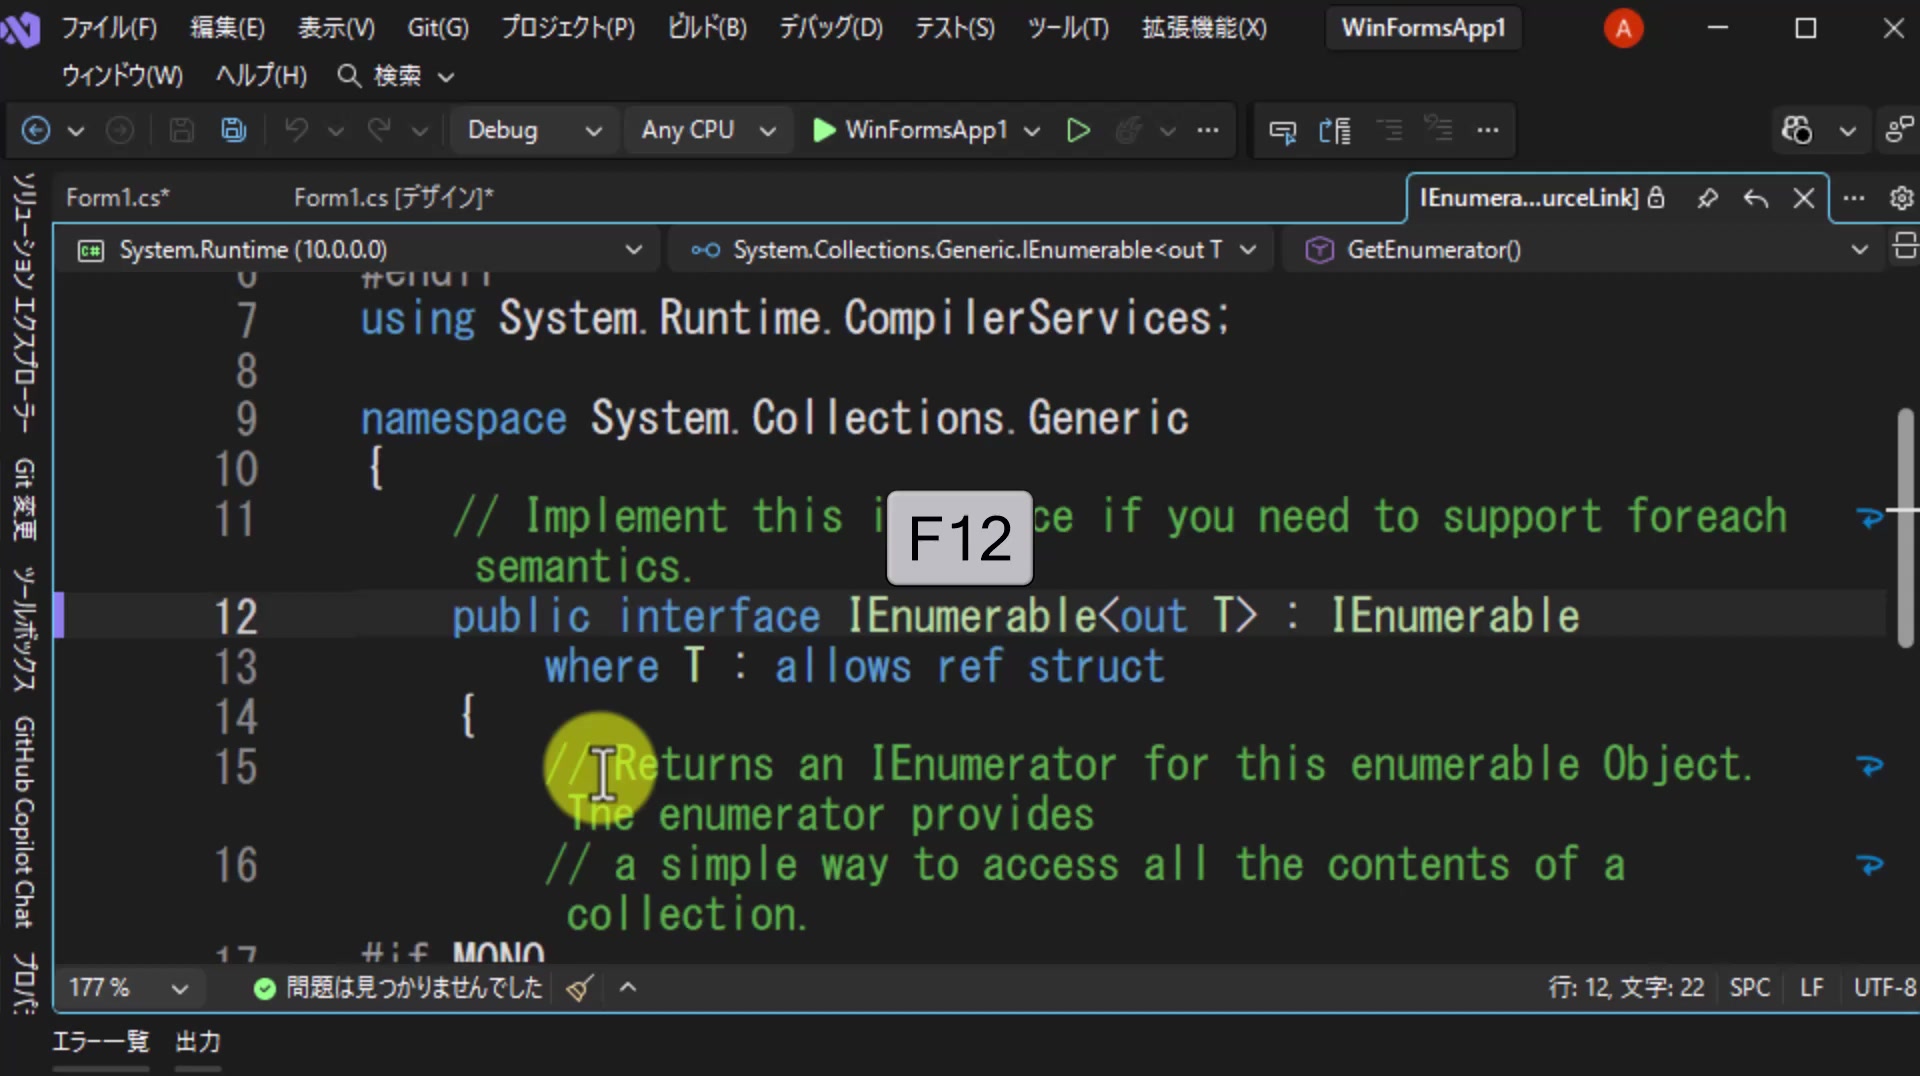Switch to the Form1.cs* tab
This screenshot has height=1076, width=1920.
point(118,198)
